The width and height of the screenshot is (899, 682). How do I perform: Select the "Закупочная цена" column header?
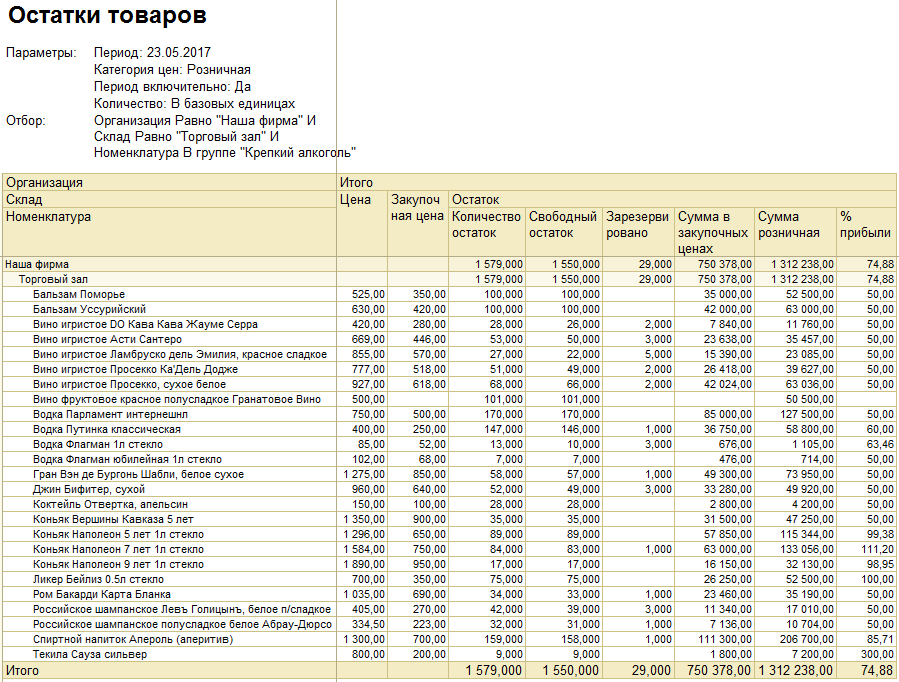pos(418,224)
